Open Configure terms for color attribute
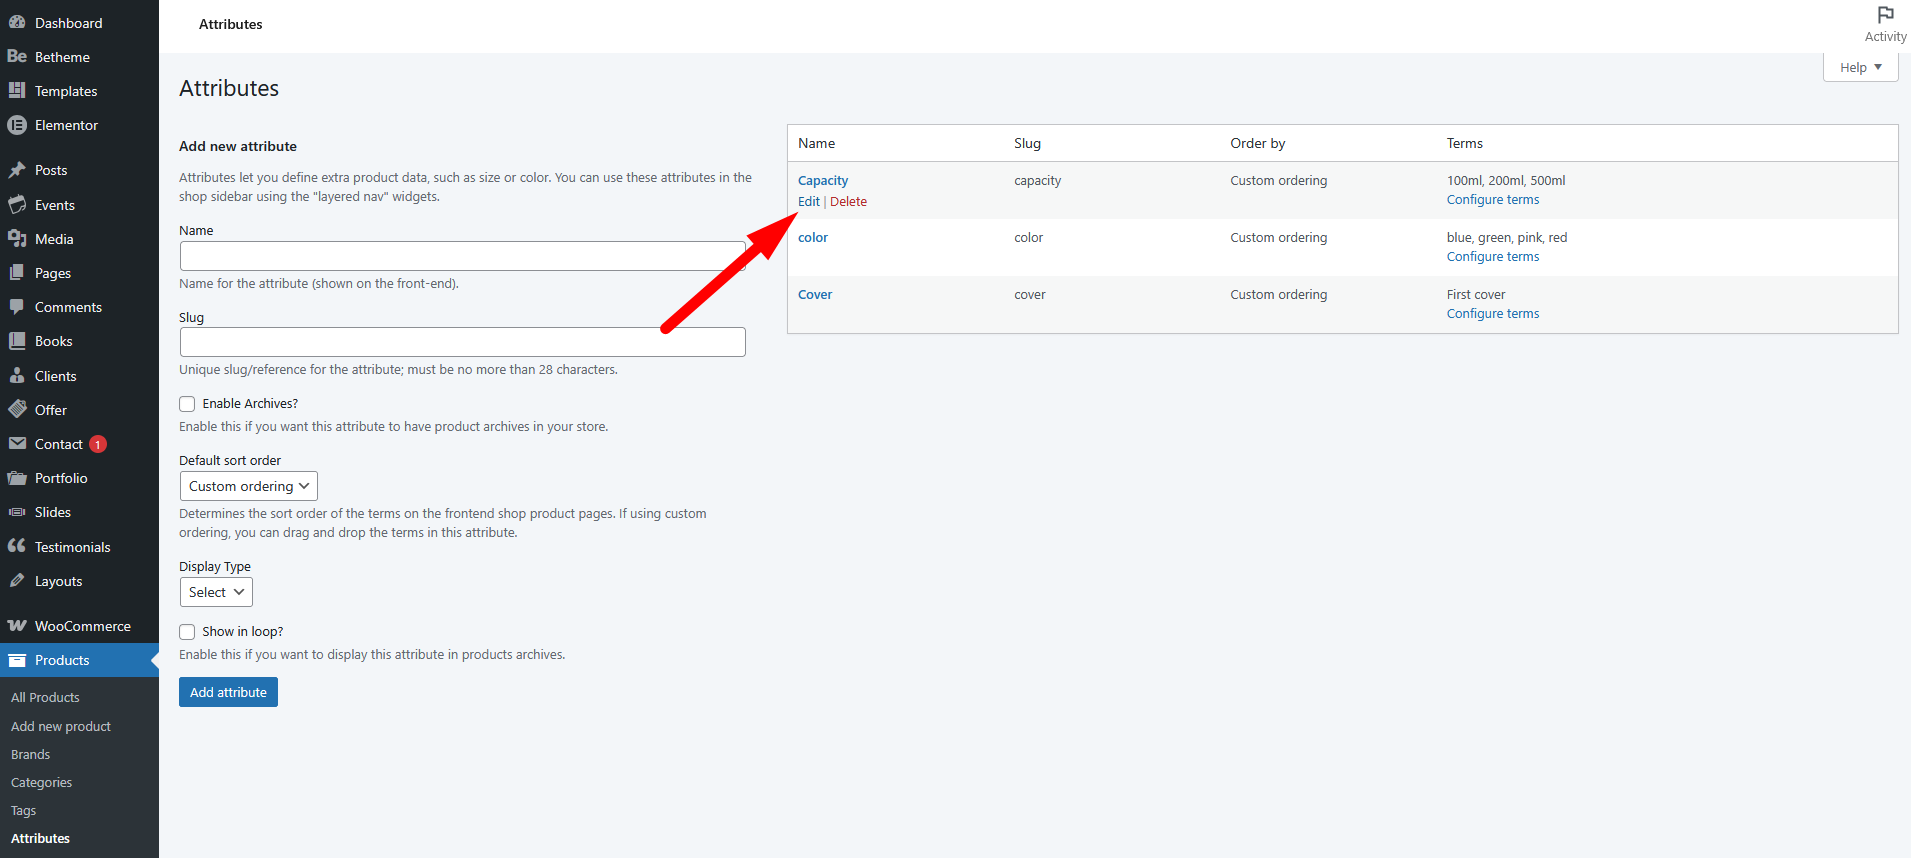This screenshot has width=1911, height=858. 1492,257
